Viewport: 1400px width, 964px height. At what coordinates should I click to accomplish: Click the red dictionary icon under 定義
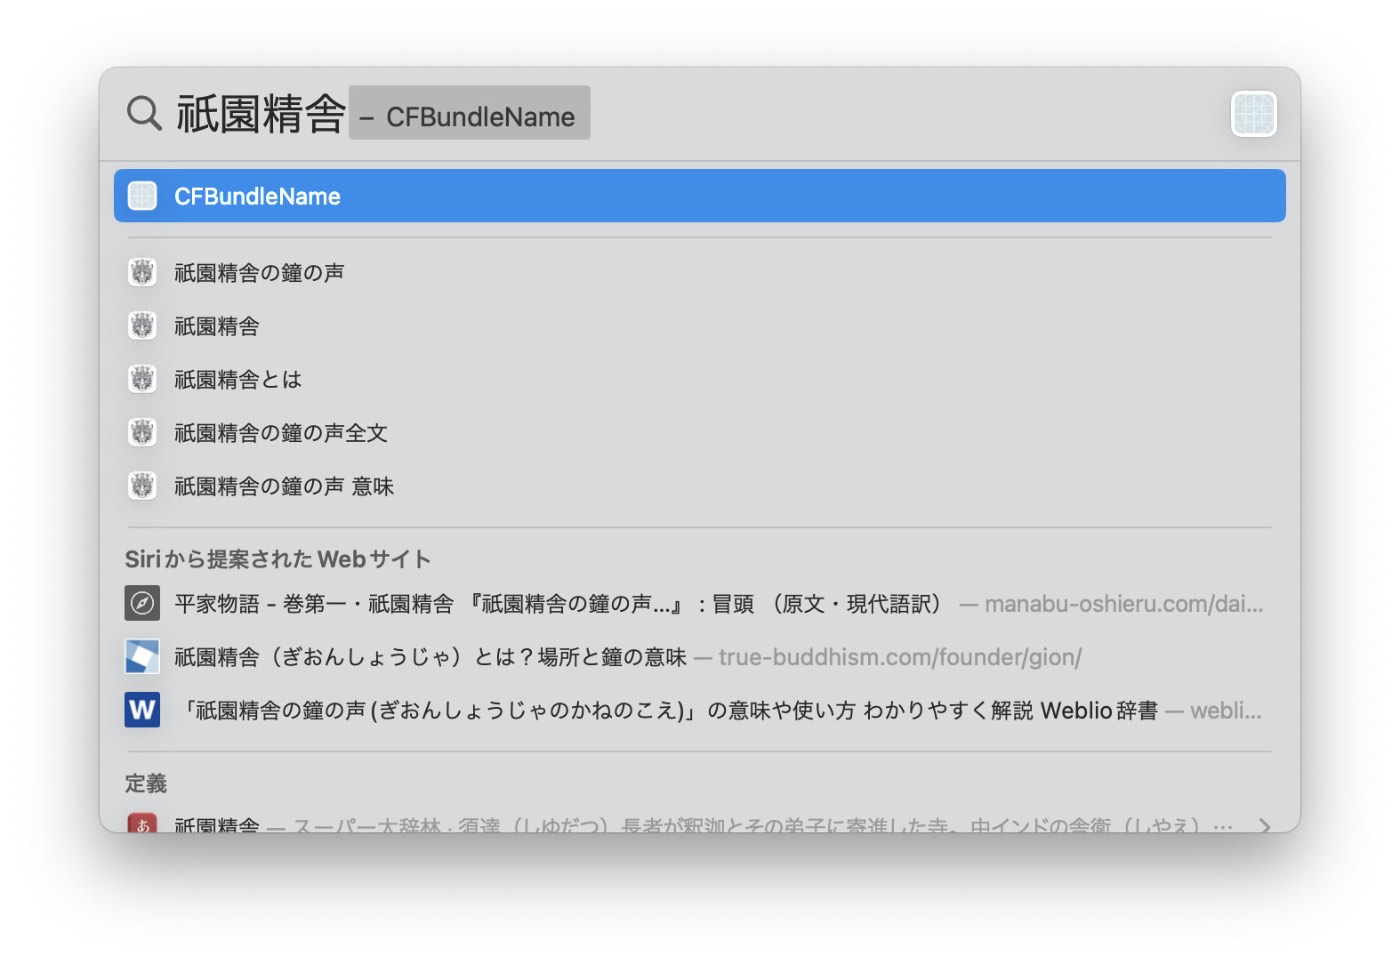coord(142,824)
